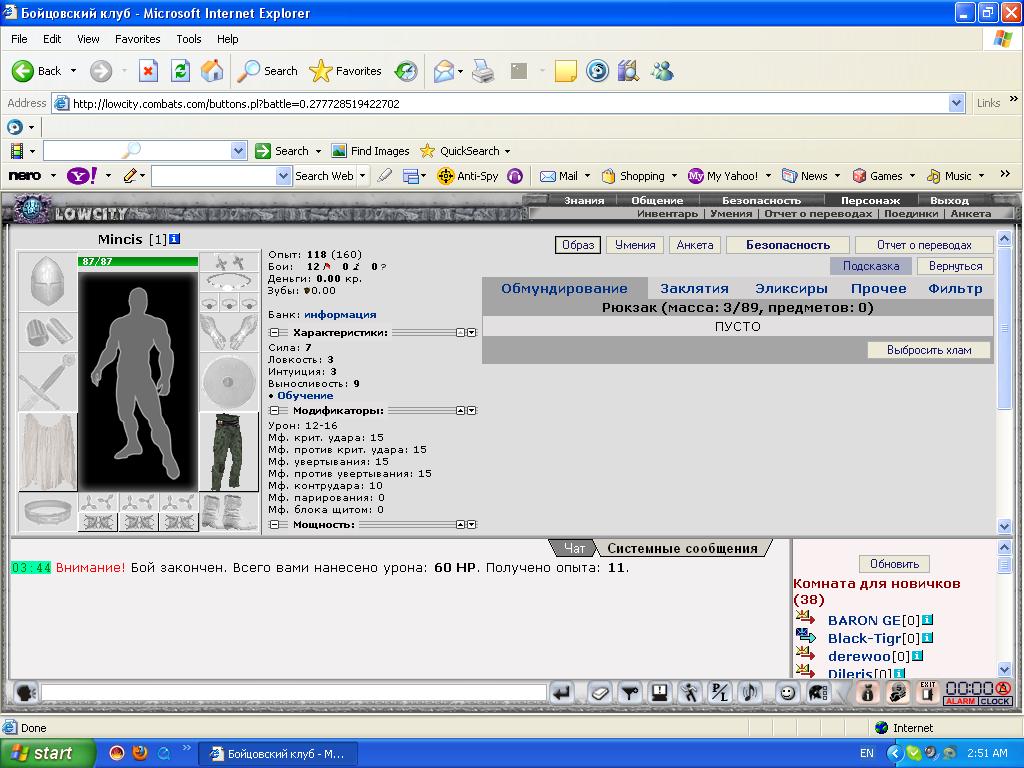The width and height of the screenshot is (1024, 768).
Task: Click the EXIT door icon in bottom bar
Action: (927, 693)
